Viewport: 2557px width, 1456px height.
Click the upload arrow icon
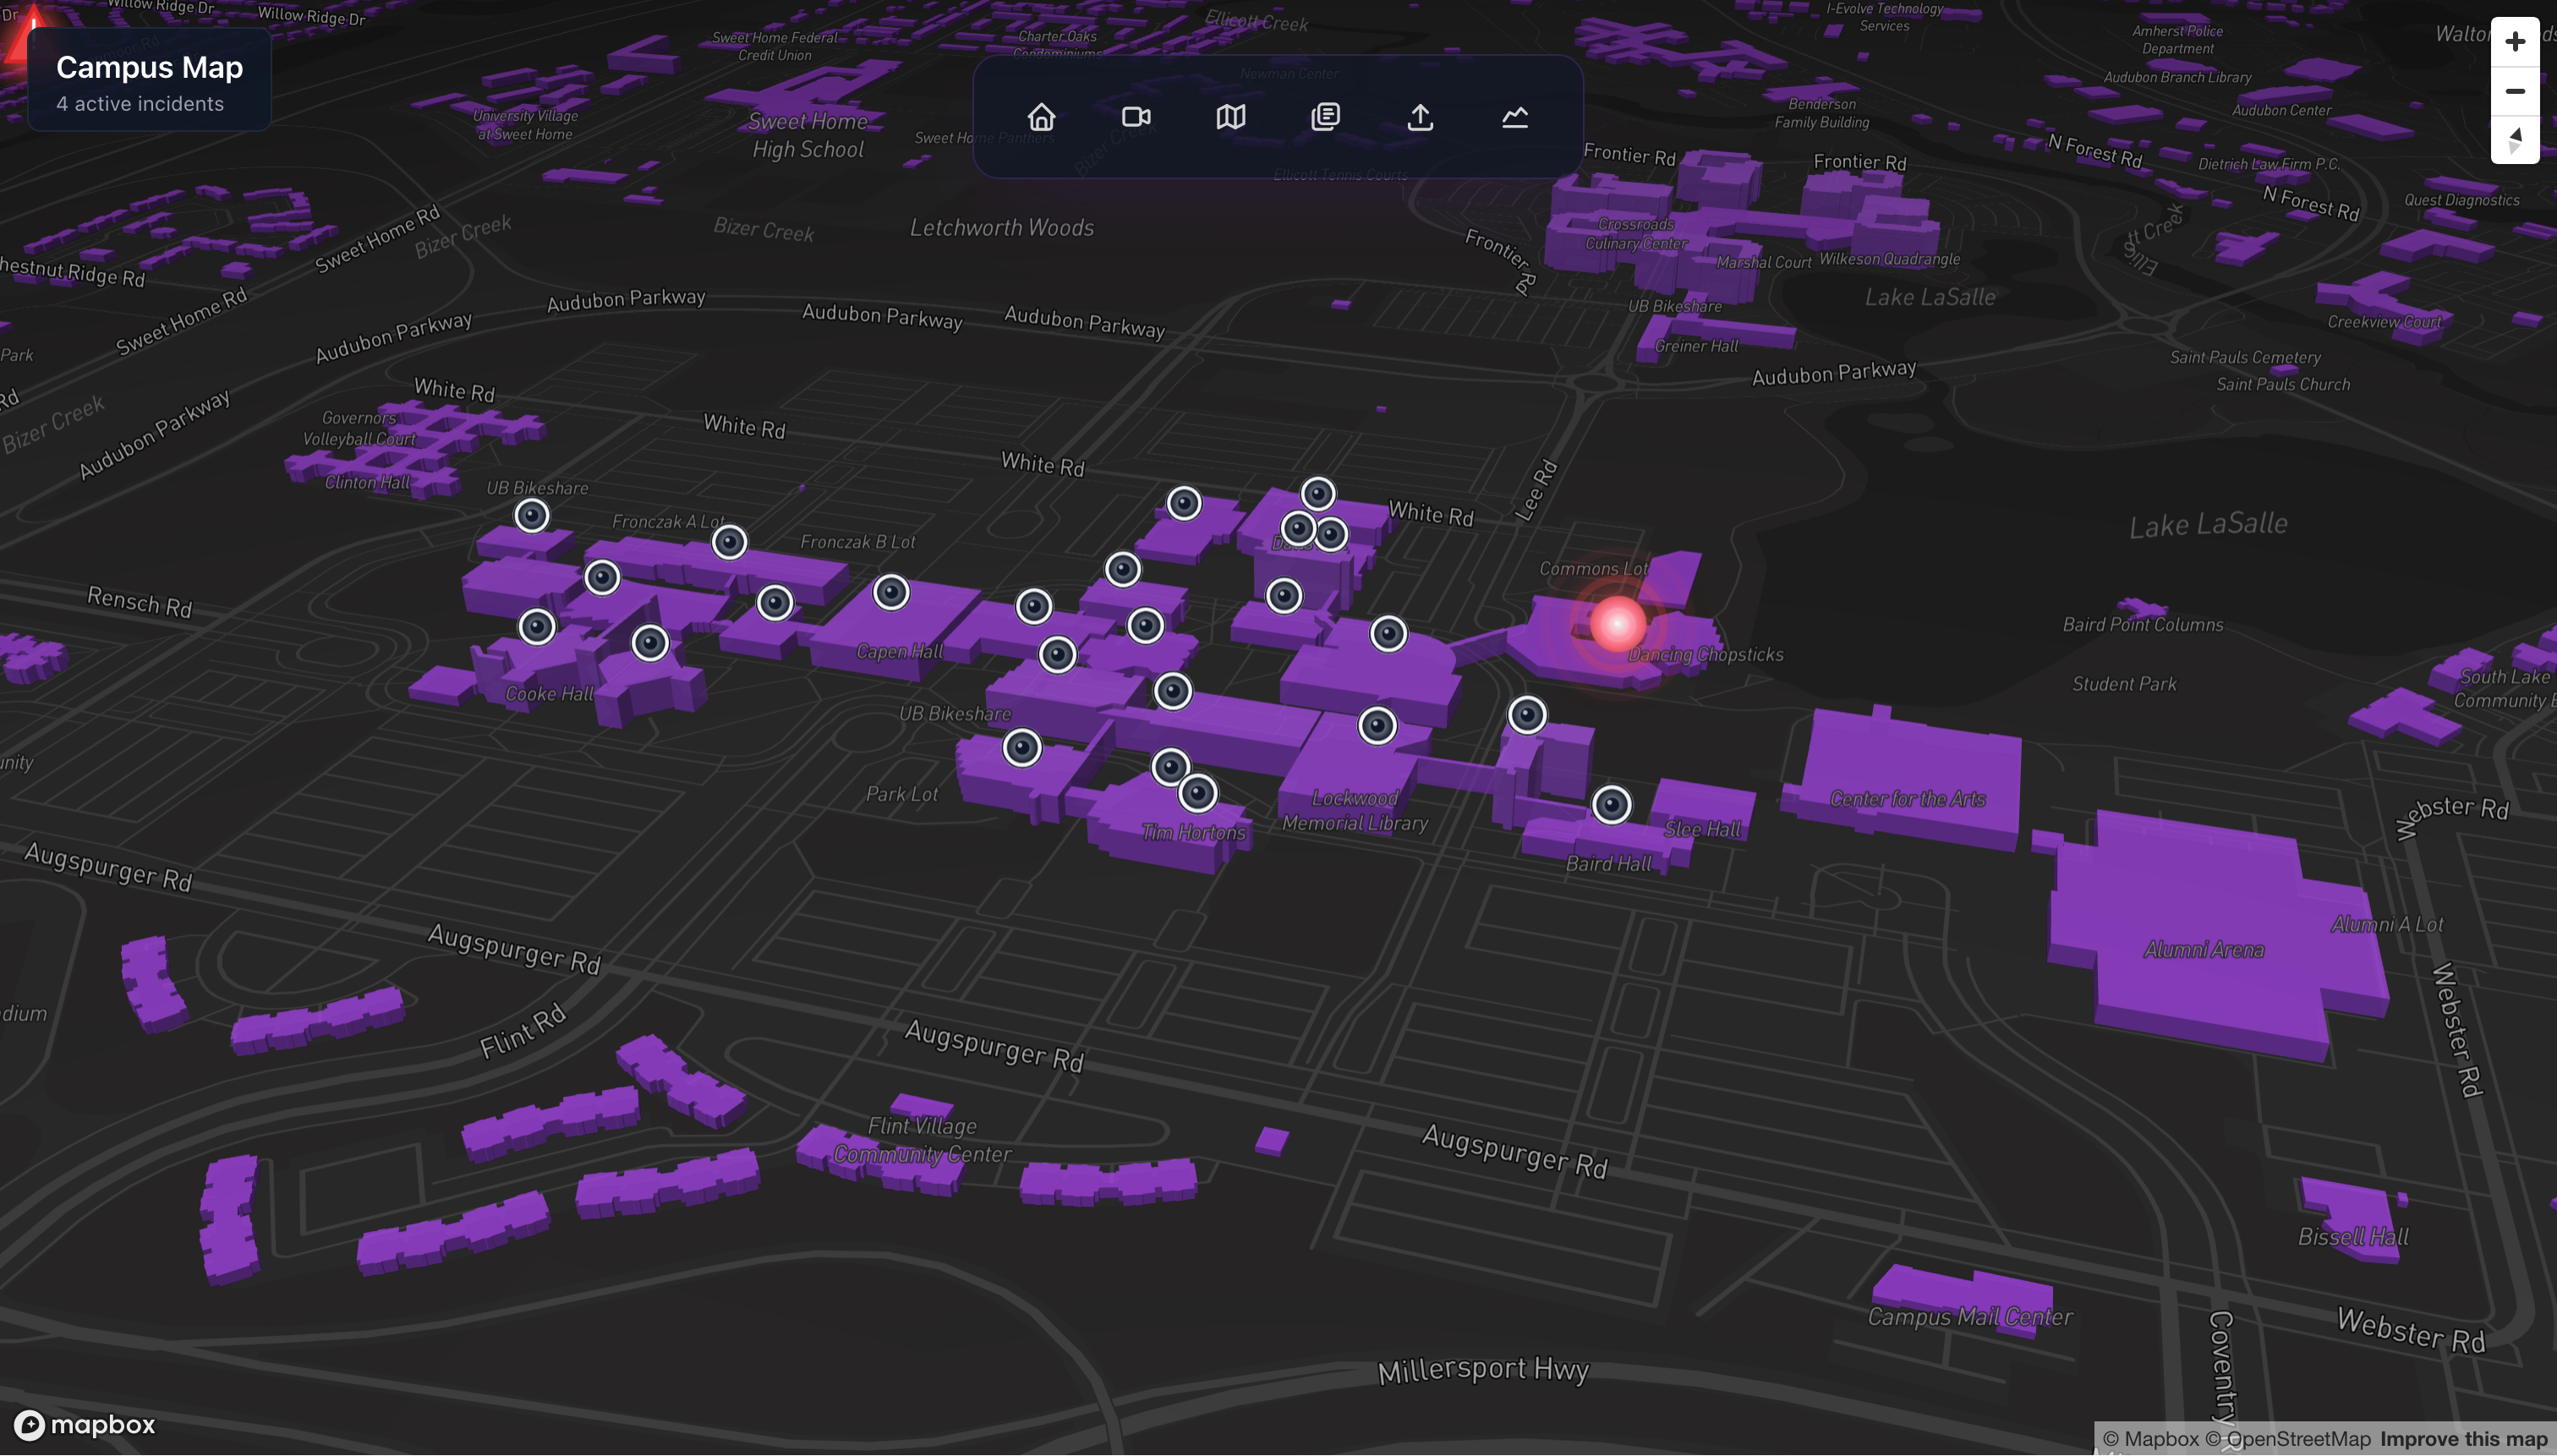[1420, 117]
